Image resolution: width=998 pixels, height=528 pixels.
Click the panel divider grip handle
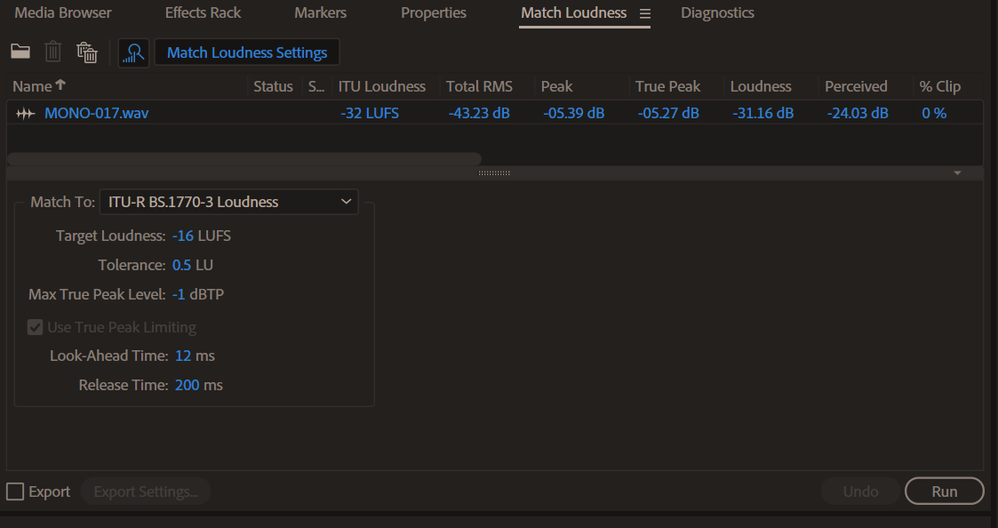(x=494, y=173)
